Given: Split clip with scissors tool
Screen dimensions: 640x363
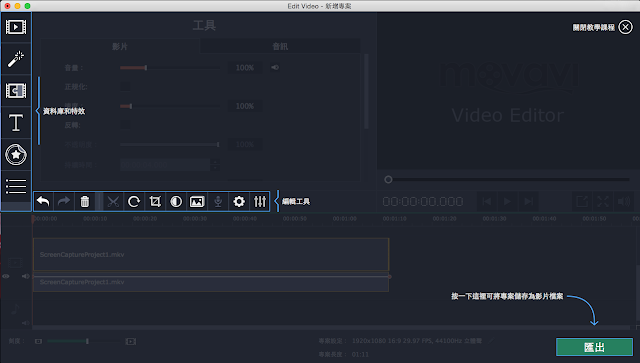Looking at the screenshot, I should tap(113, 201).
